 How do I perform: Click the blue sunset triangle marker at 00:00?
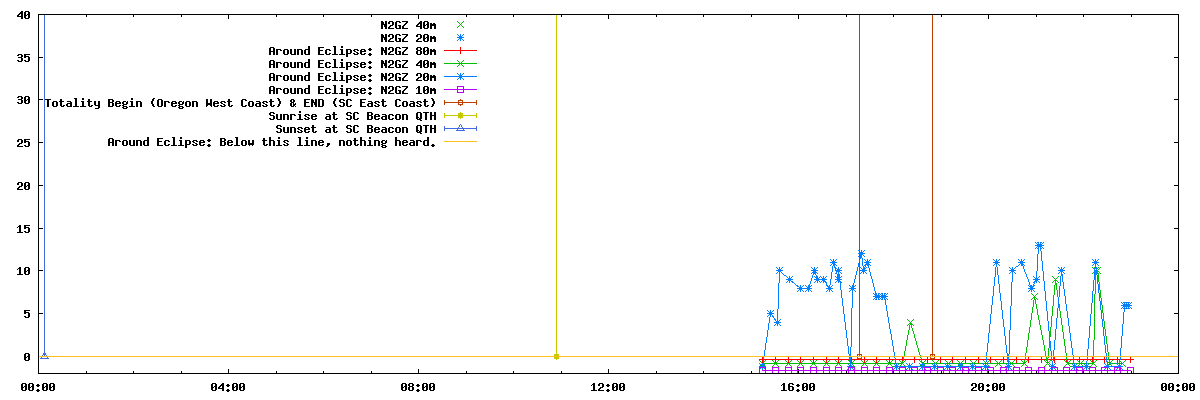point(44,355)
